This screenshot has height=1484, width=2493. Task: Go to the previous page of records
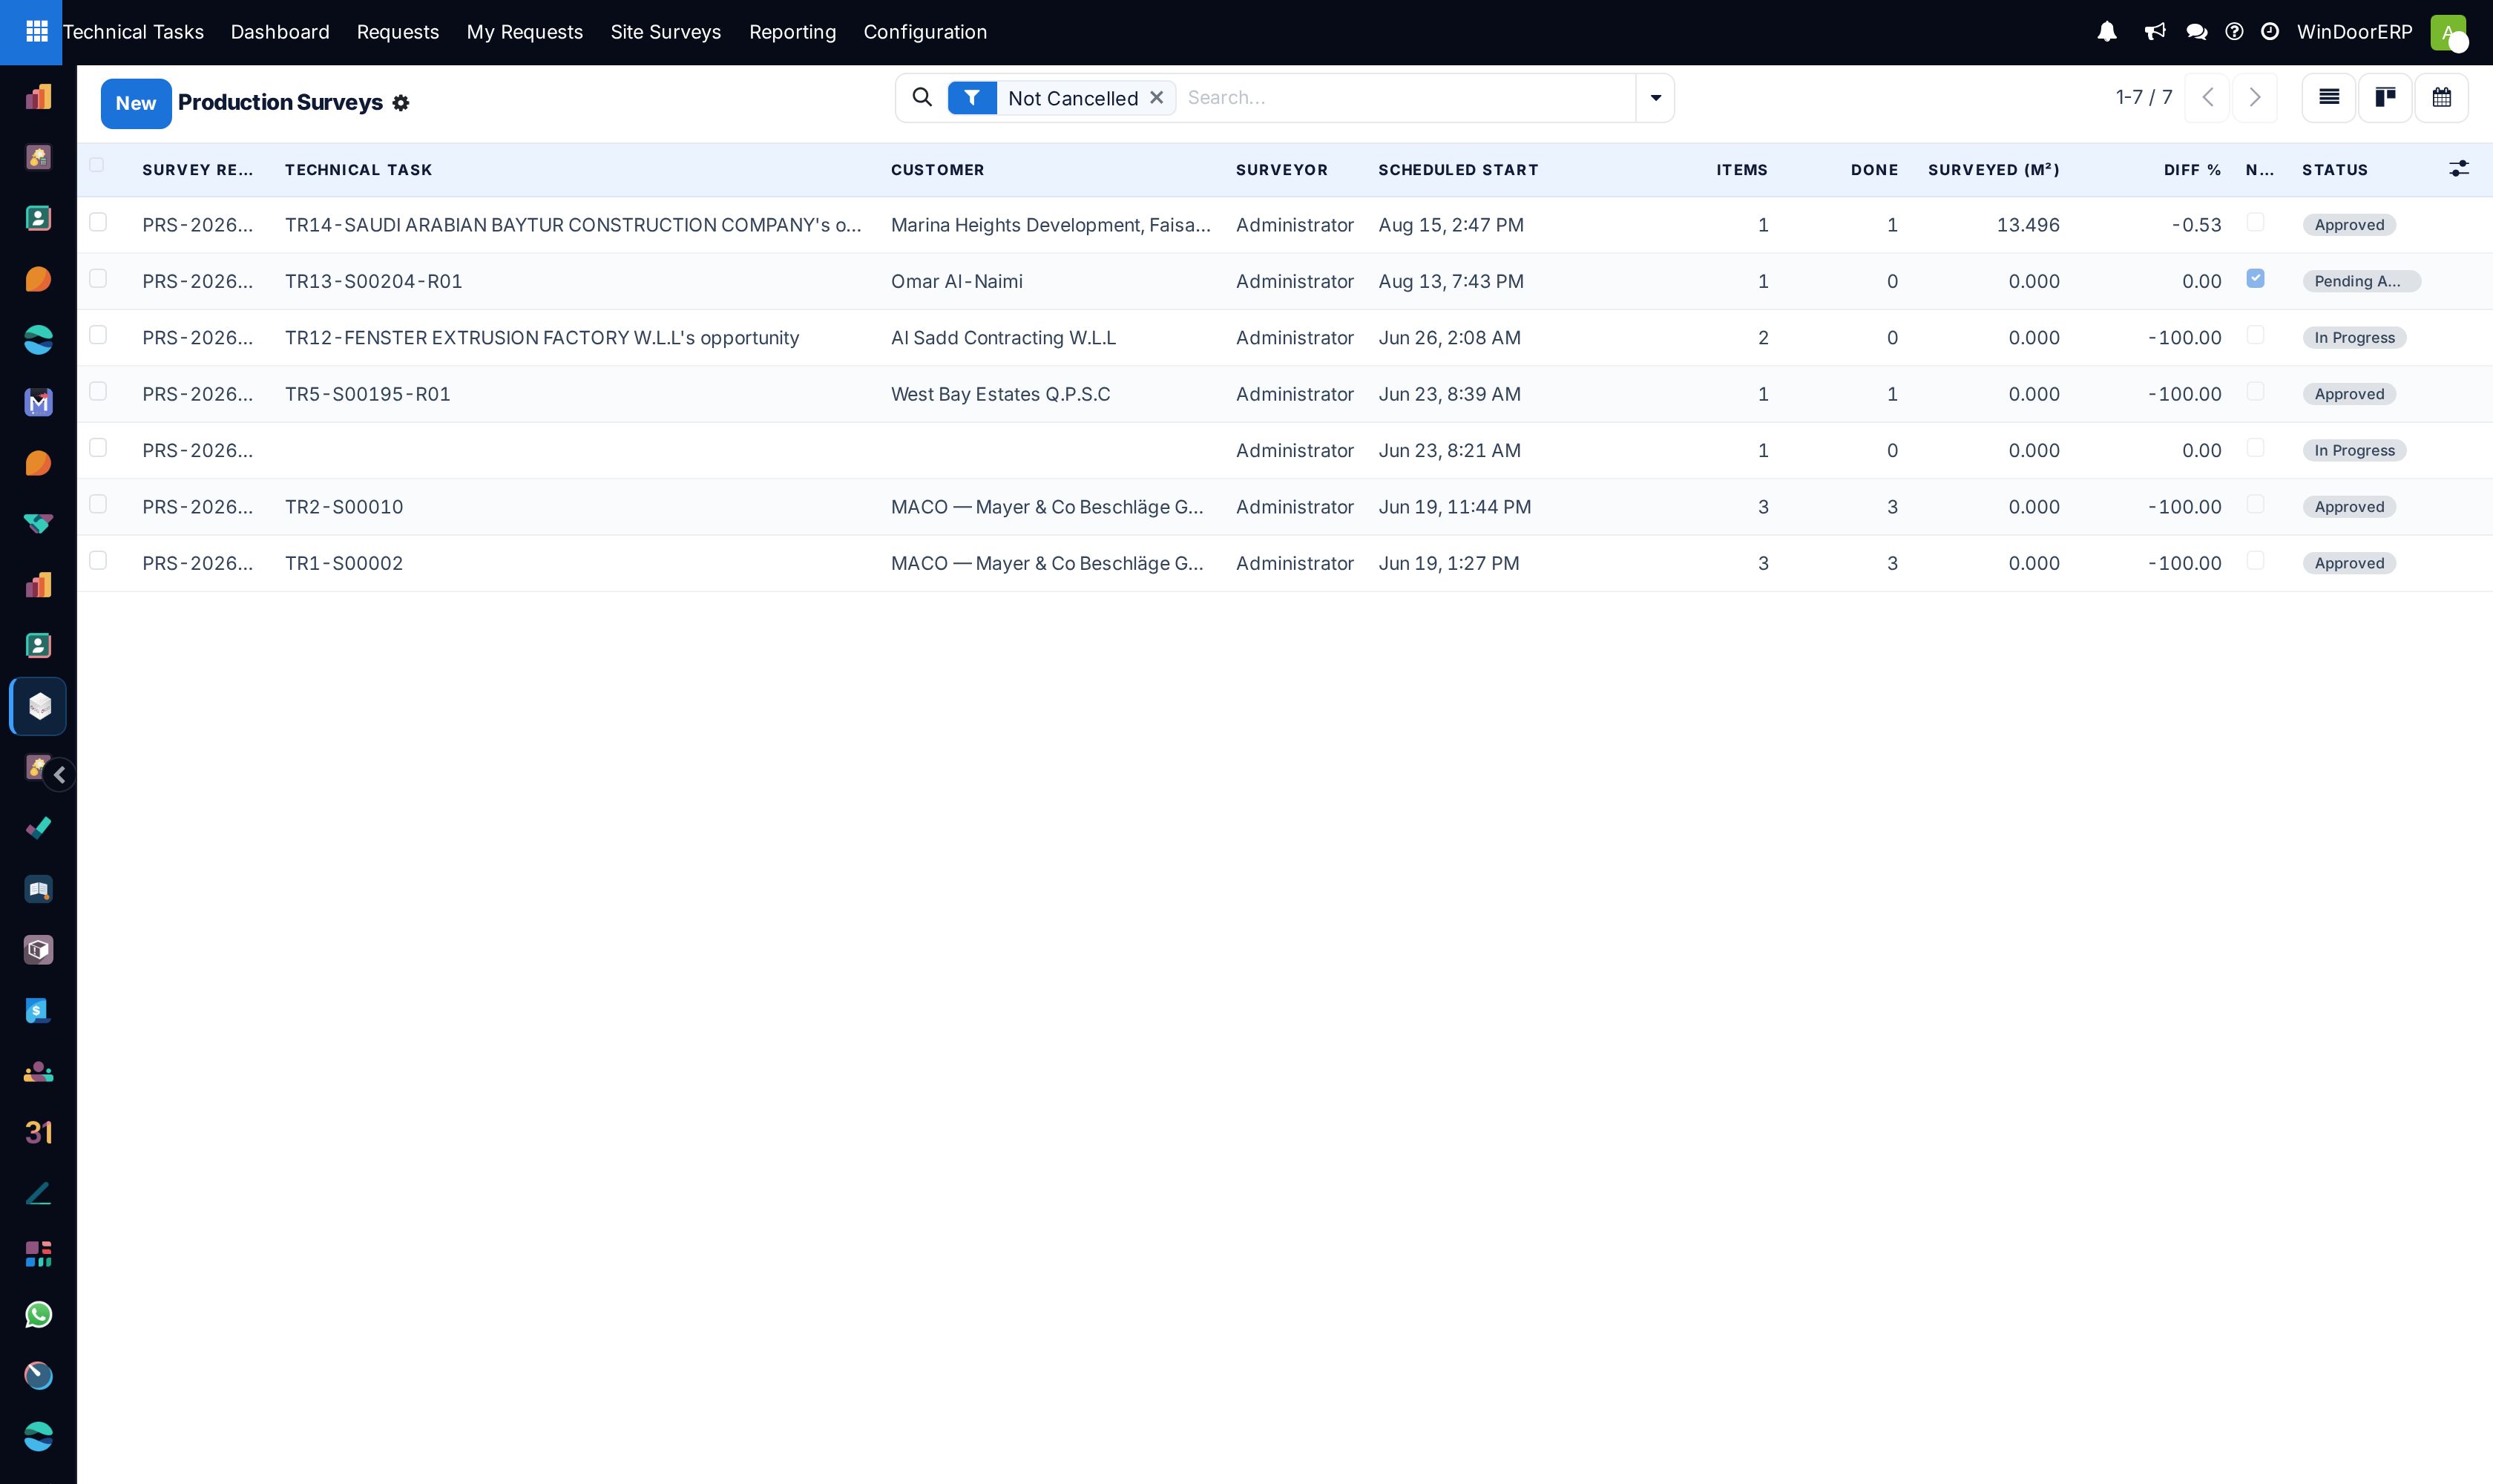pos(2207,97)
